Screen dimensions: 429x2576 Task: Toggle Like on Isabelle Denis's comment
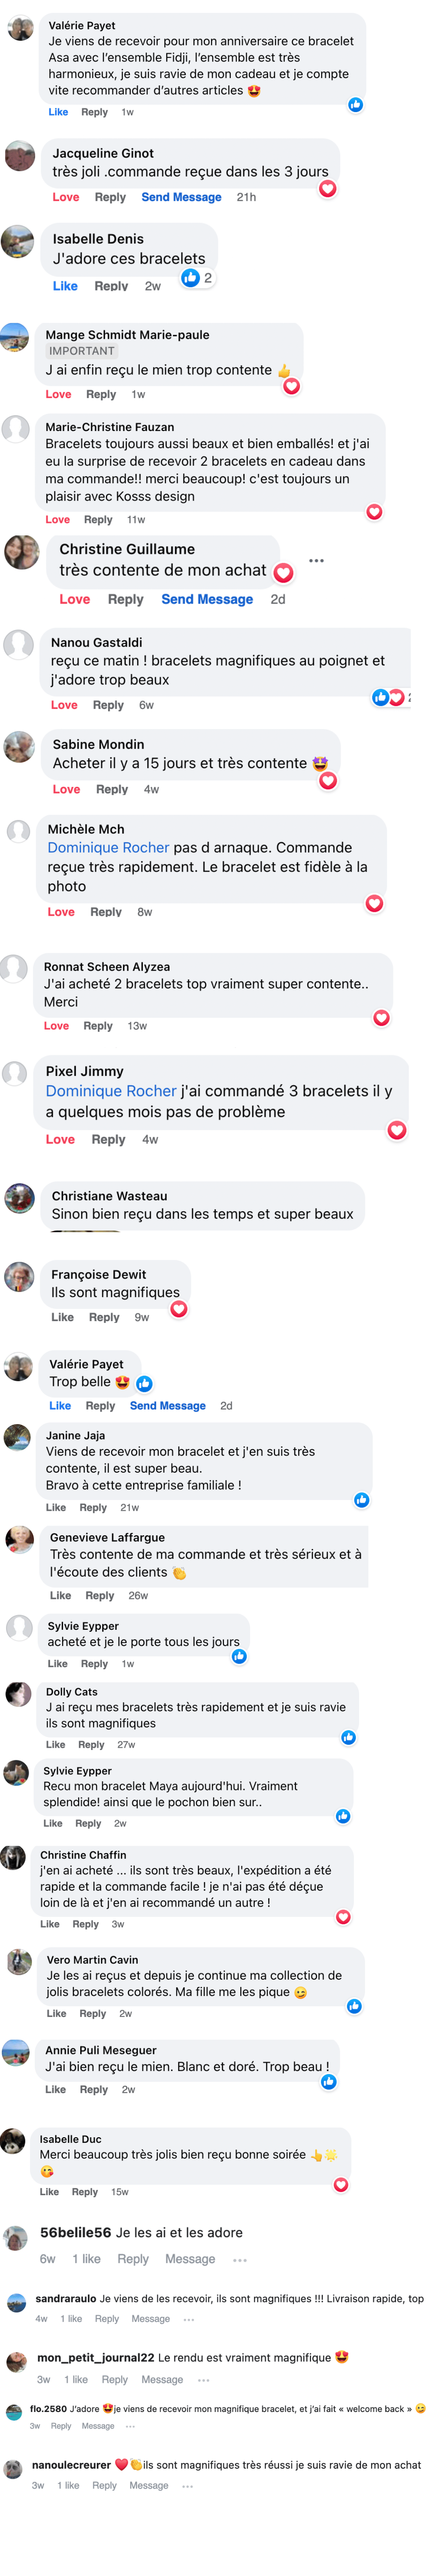[65, 286]
